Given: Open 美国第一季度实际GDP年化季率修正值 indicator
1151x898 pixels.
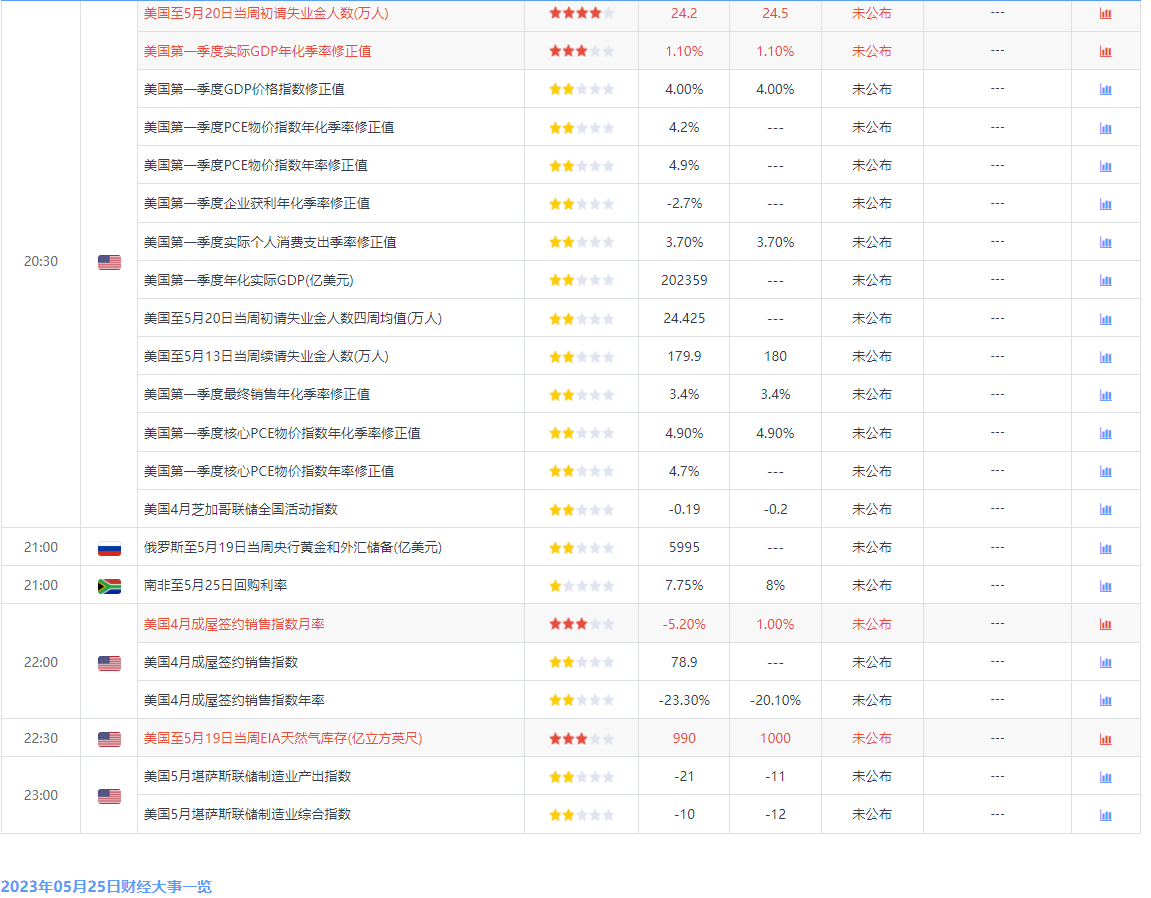Looking at the screenshot, I should point(257,51).
